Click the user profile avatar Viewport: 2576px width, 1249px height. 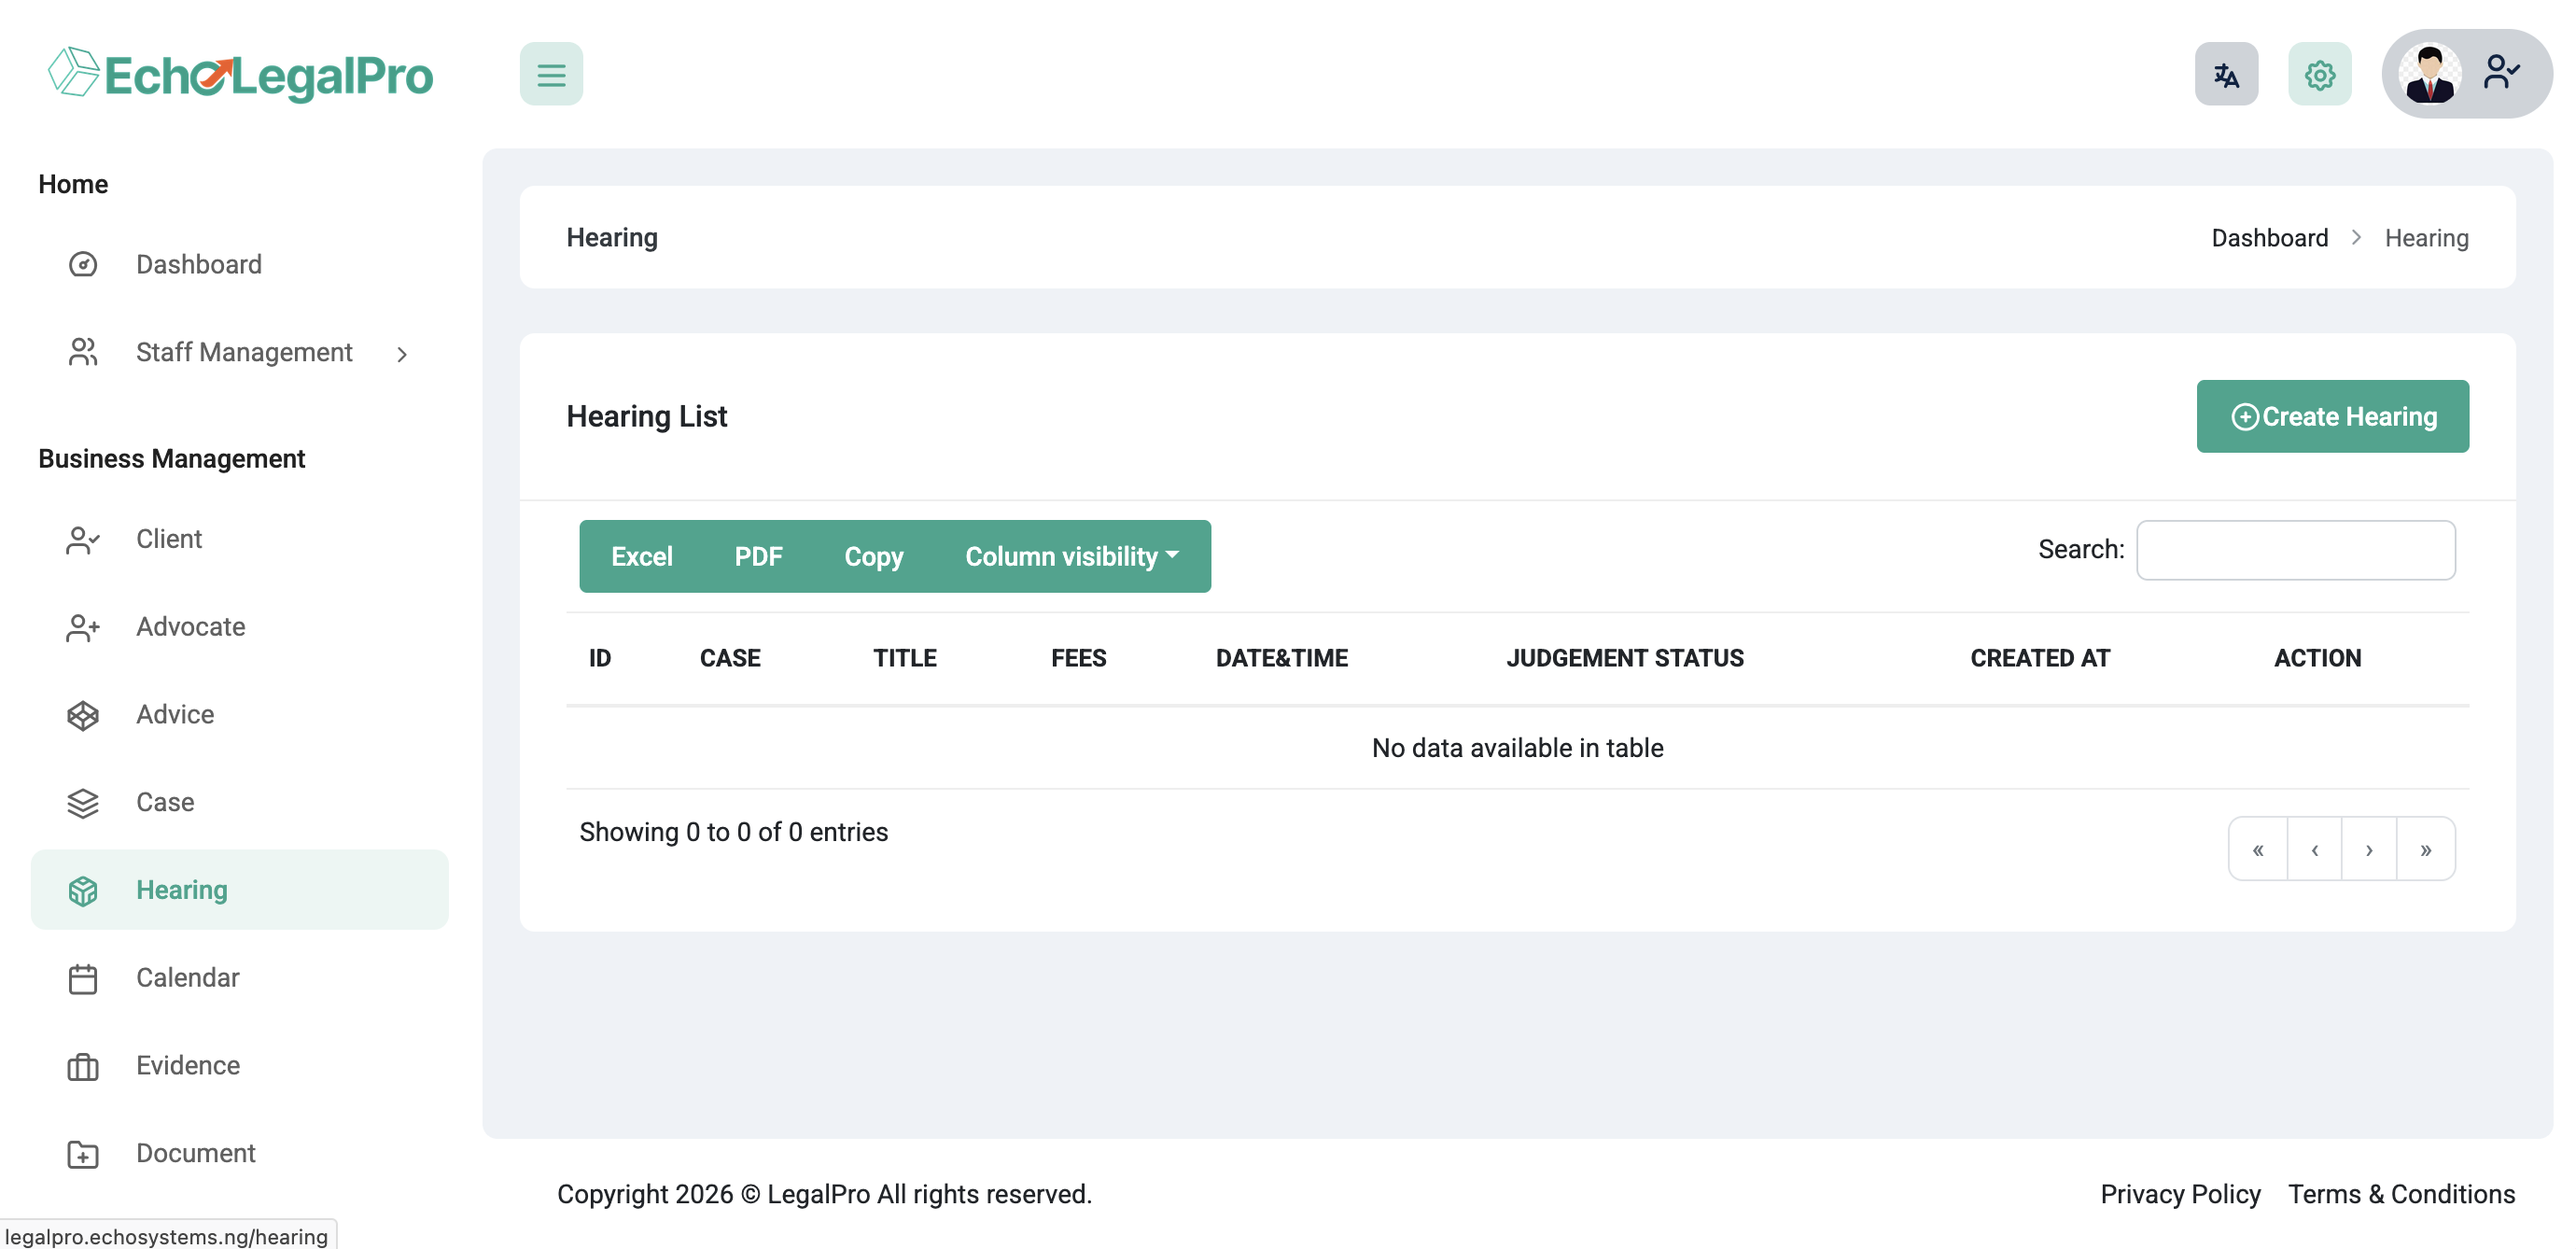[x=2430, y=74]
